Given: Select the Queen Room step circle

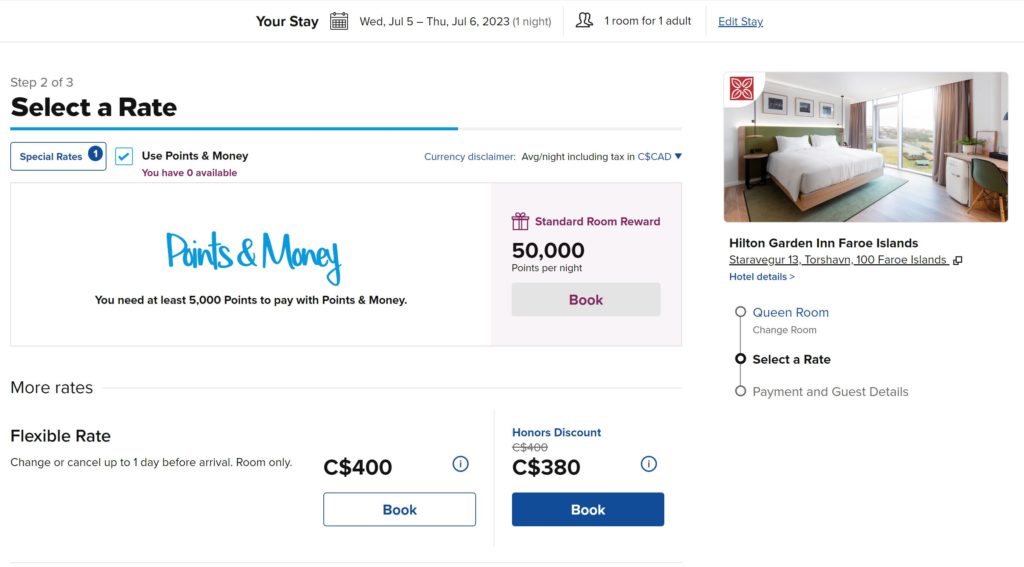Looking at the screenshot, I should point(740,312).
